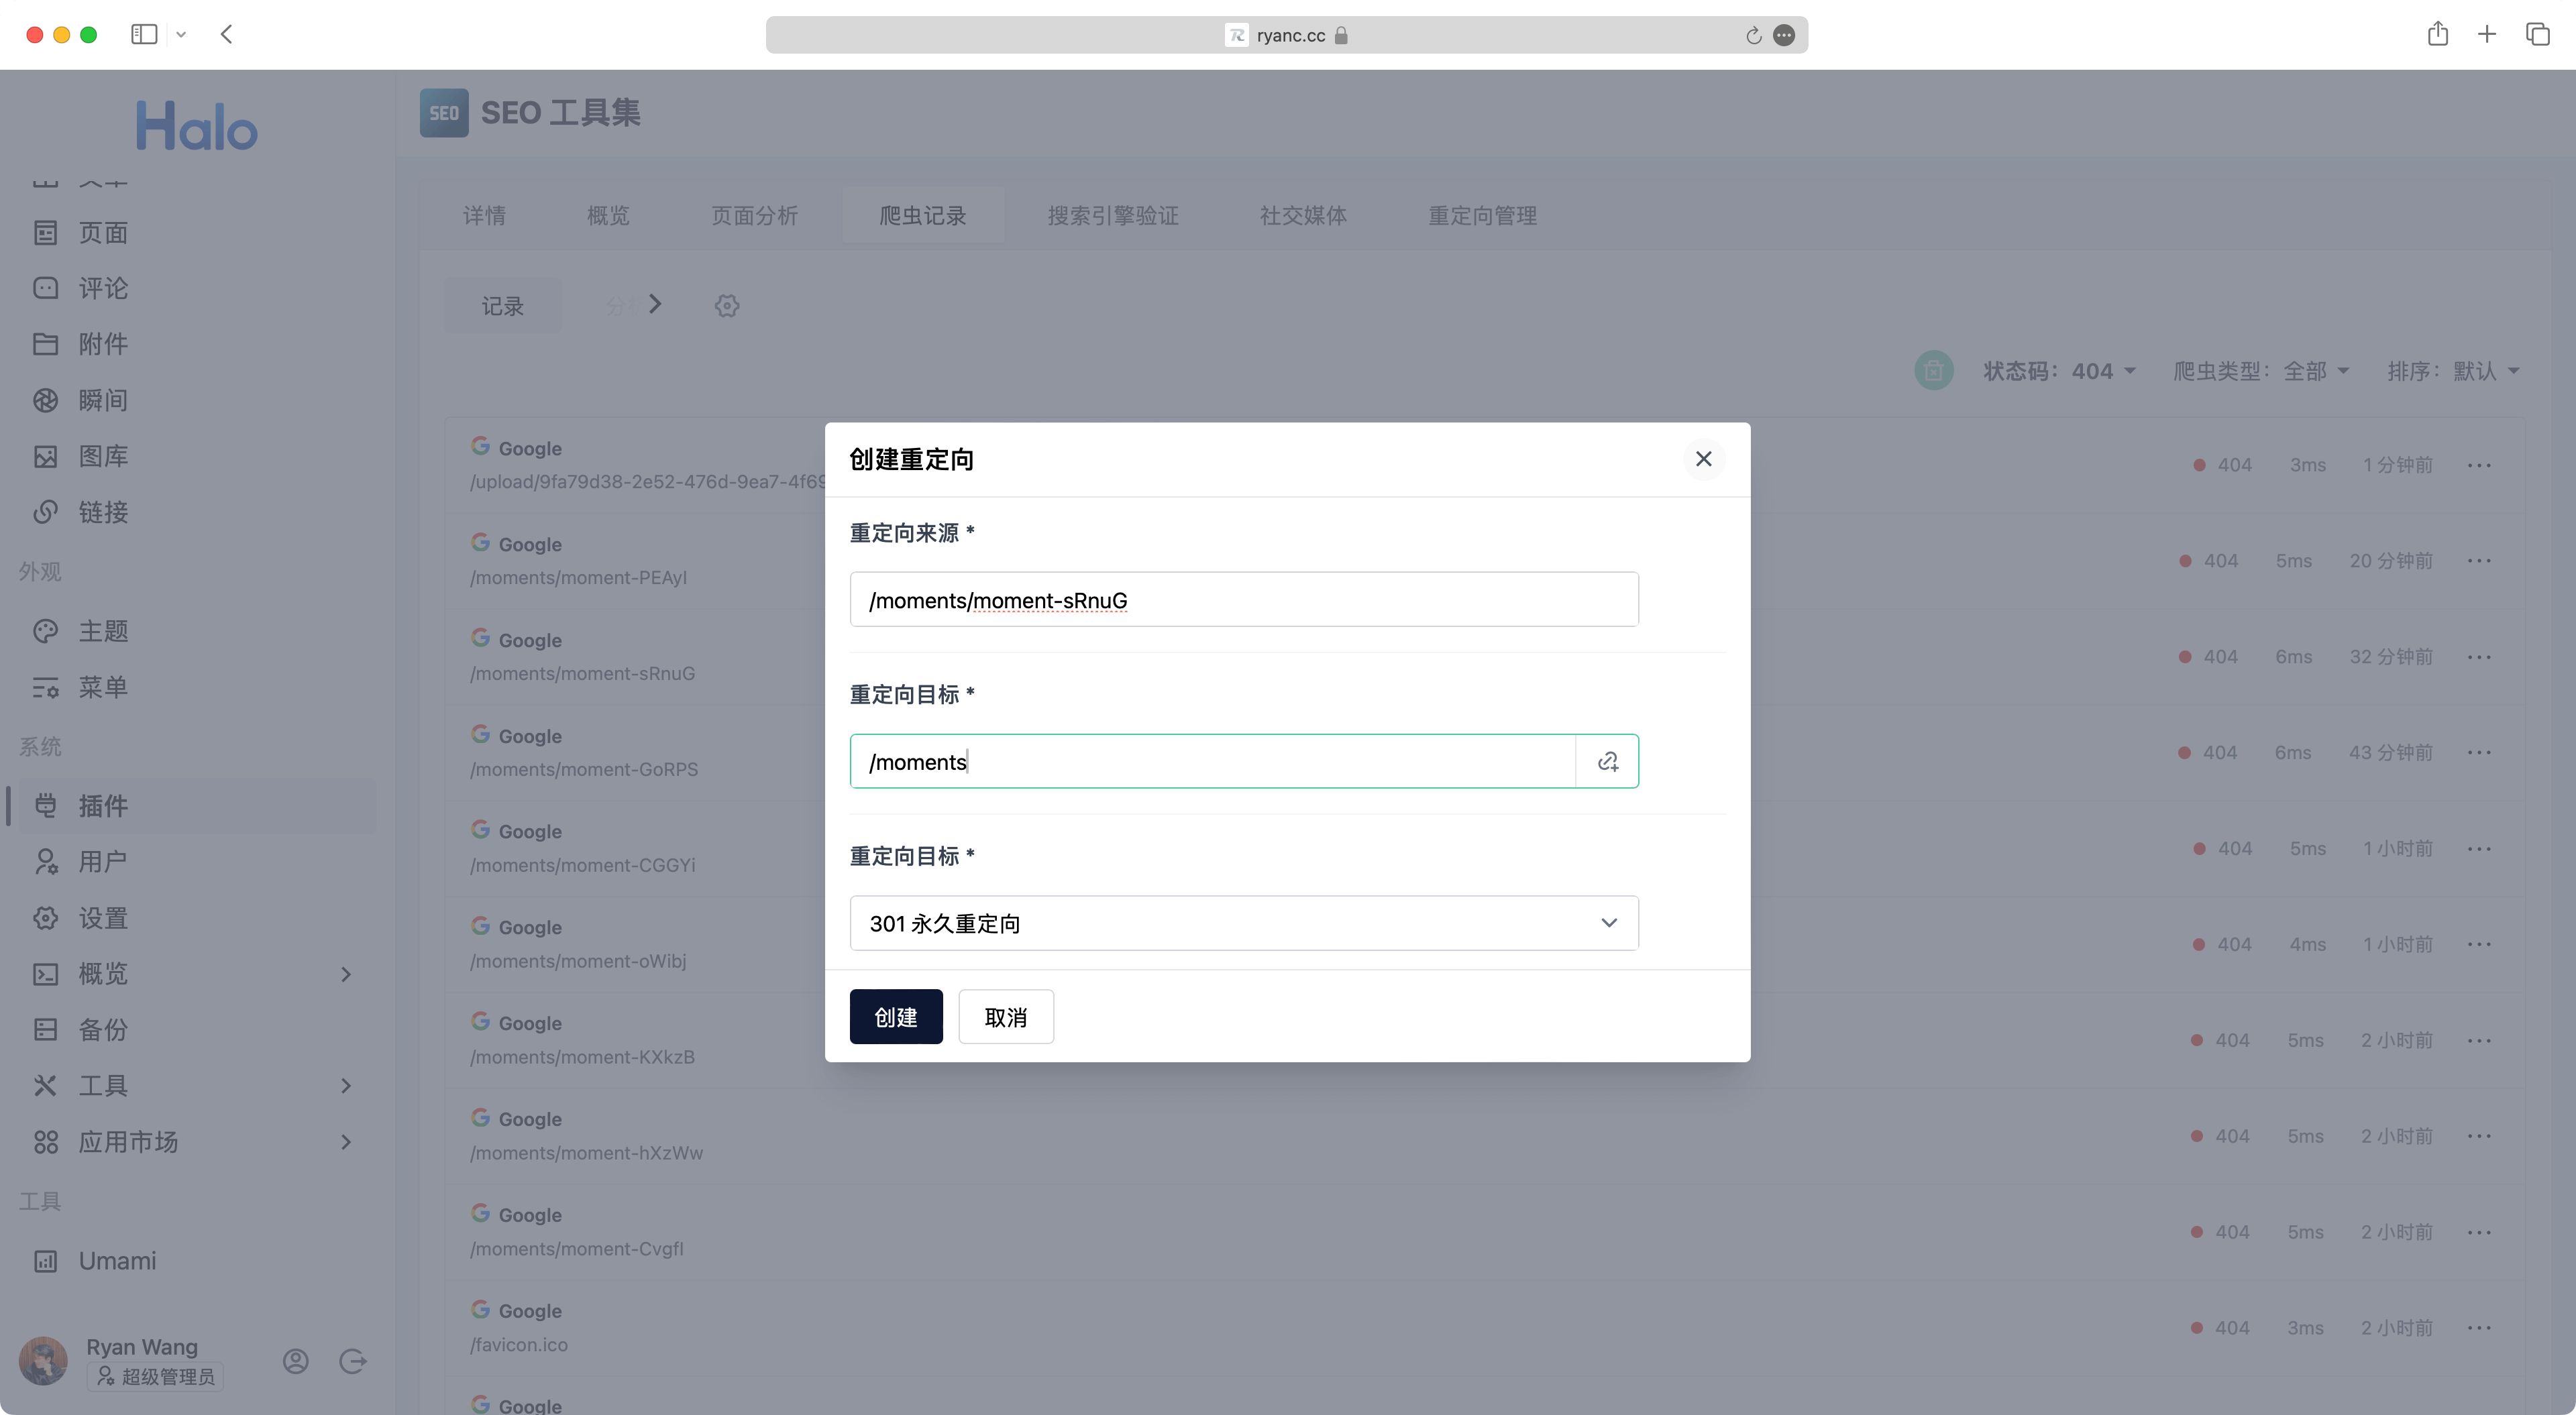Click the Halo logo
The height and width of the screenshot is (1415, 2576).
197,126
